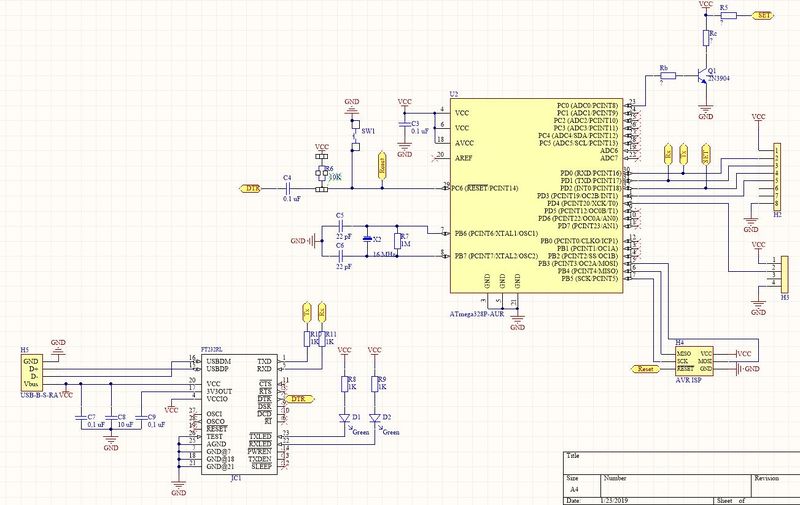Pick the D2 green LED symbol
This screenshot has height=505, width=800.
point(374,417)
